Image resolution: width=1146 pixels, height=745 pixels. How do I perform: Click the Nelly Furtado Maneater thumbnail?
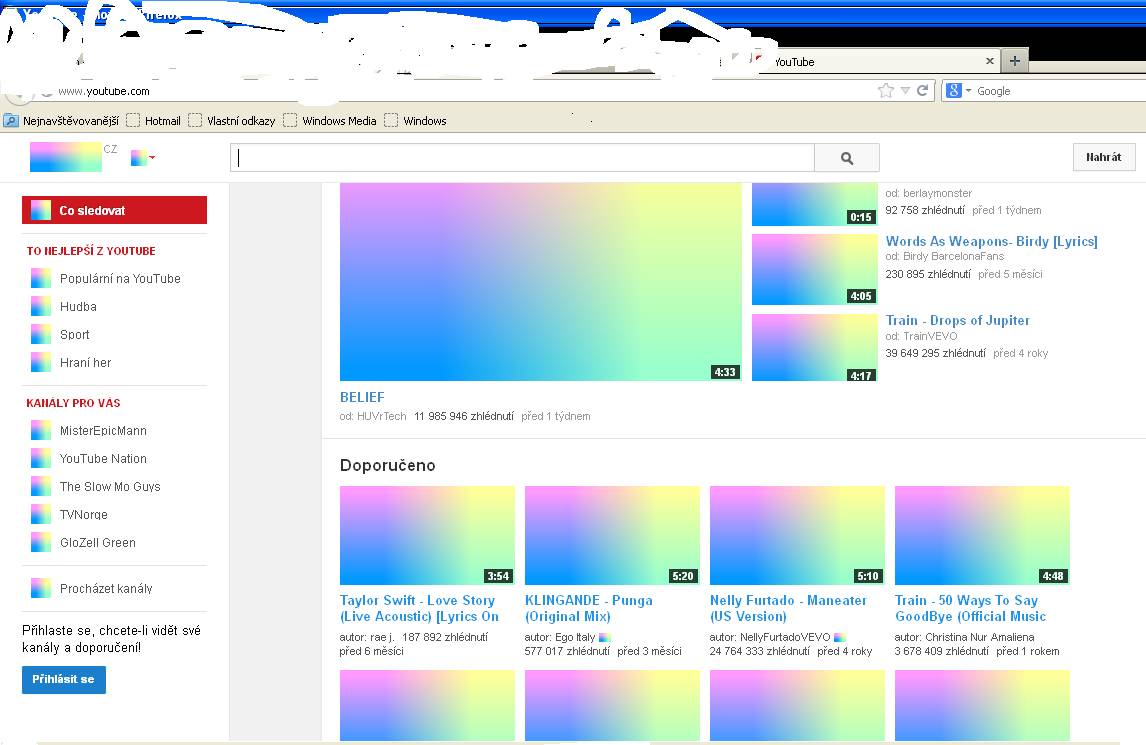coord(797,535)
